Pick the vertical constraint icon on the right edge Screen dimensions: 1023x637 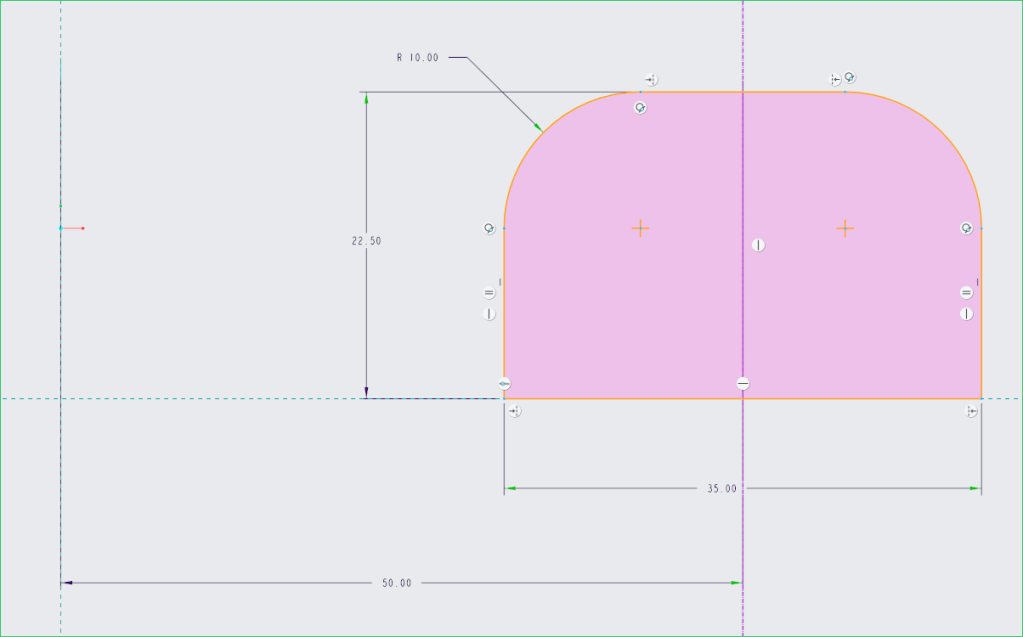966,314
